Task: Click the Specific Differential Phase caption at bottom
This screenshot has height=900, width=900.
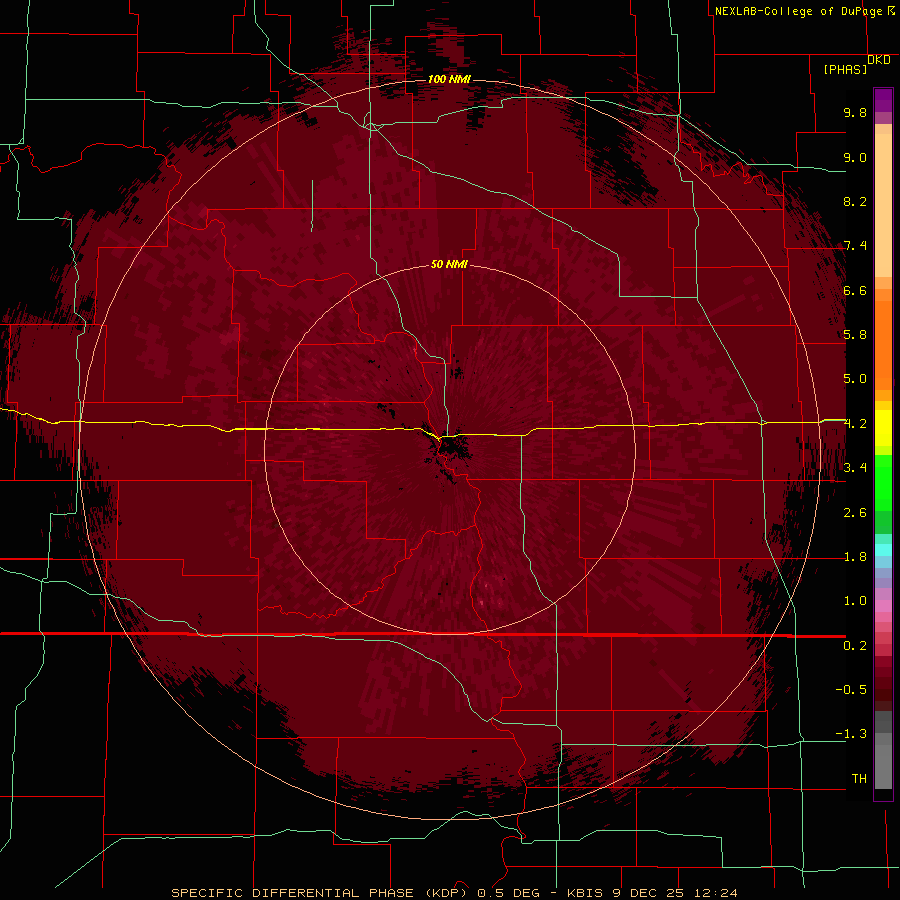Action: (x=455, y=893)
